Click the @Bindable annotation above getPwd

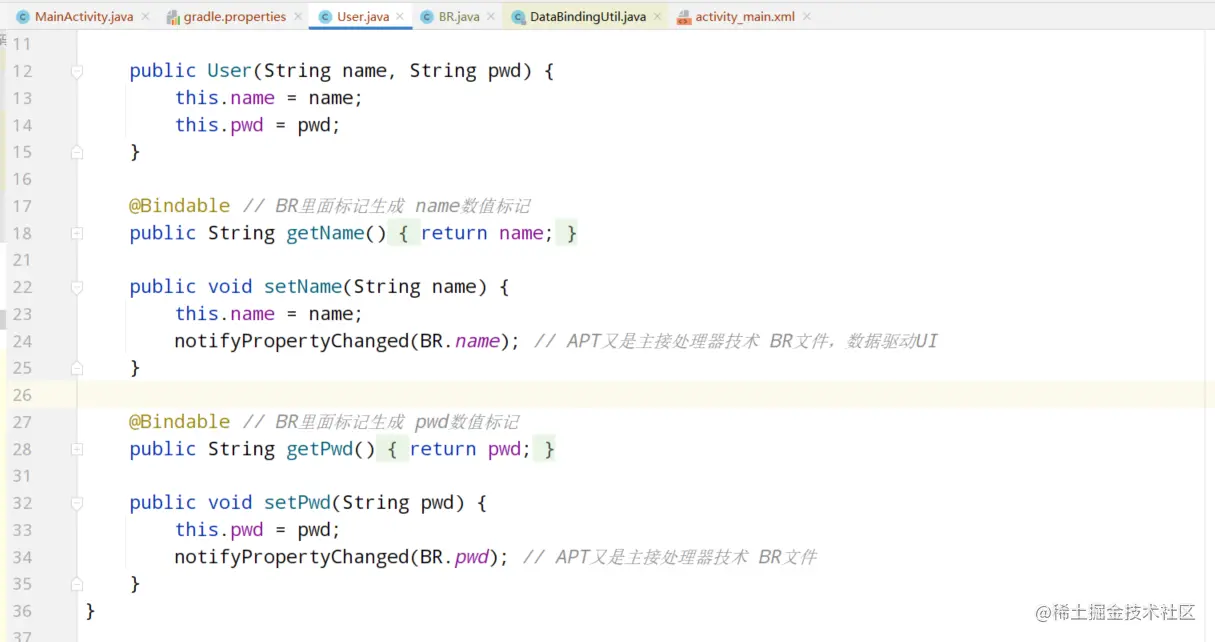click(180, 422)
